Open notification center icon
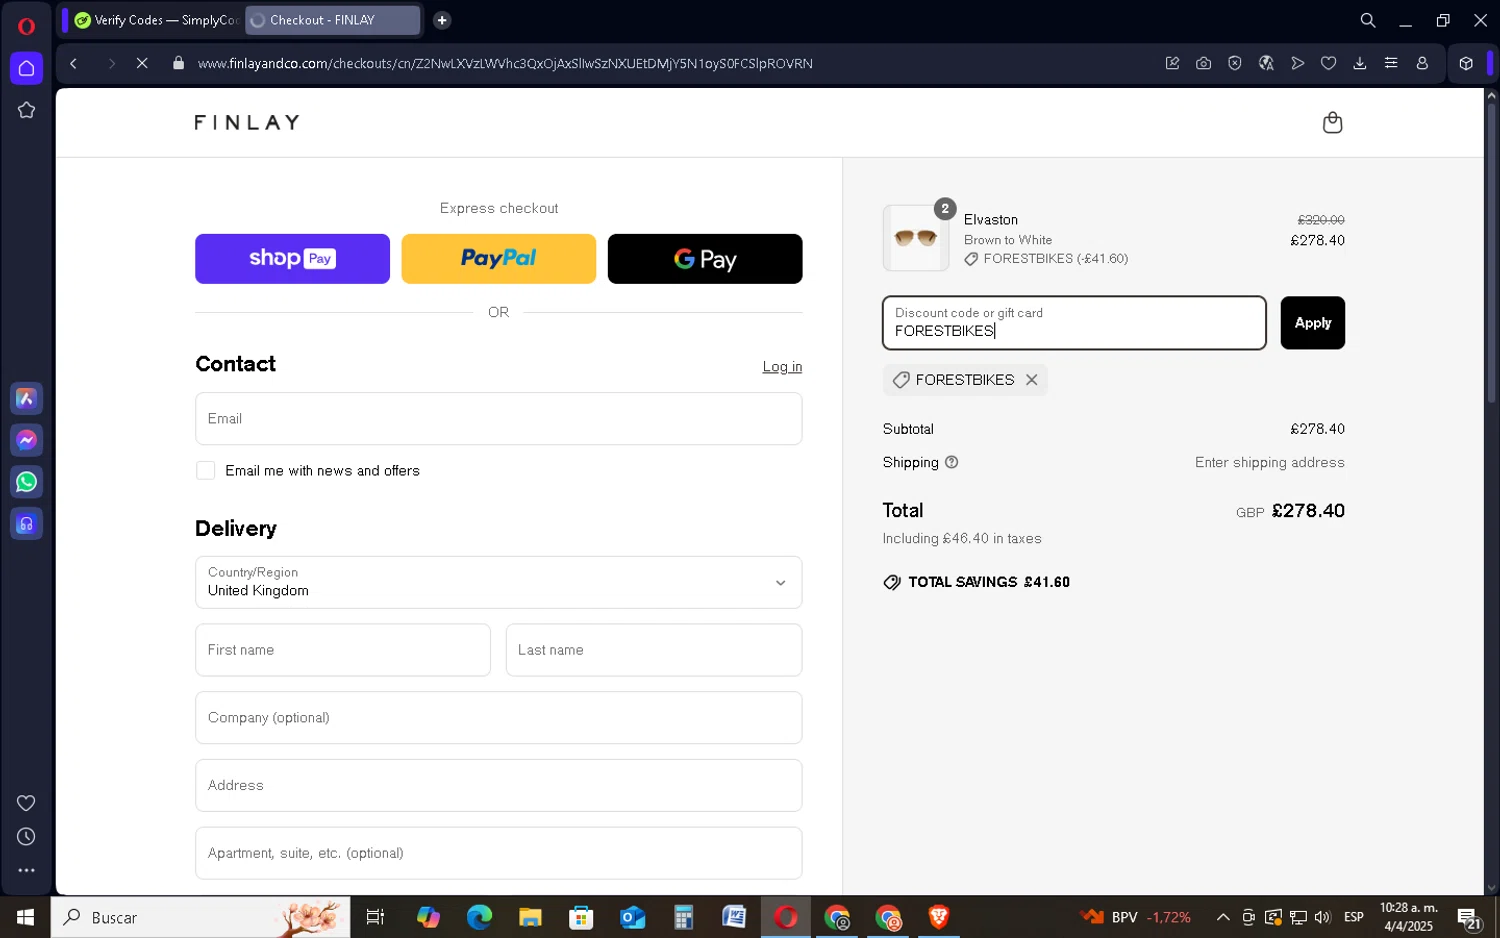1500x938 pixels. tap(1469, 918)
